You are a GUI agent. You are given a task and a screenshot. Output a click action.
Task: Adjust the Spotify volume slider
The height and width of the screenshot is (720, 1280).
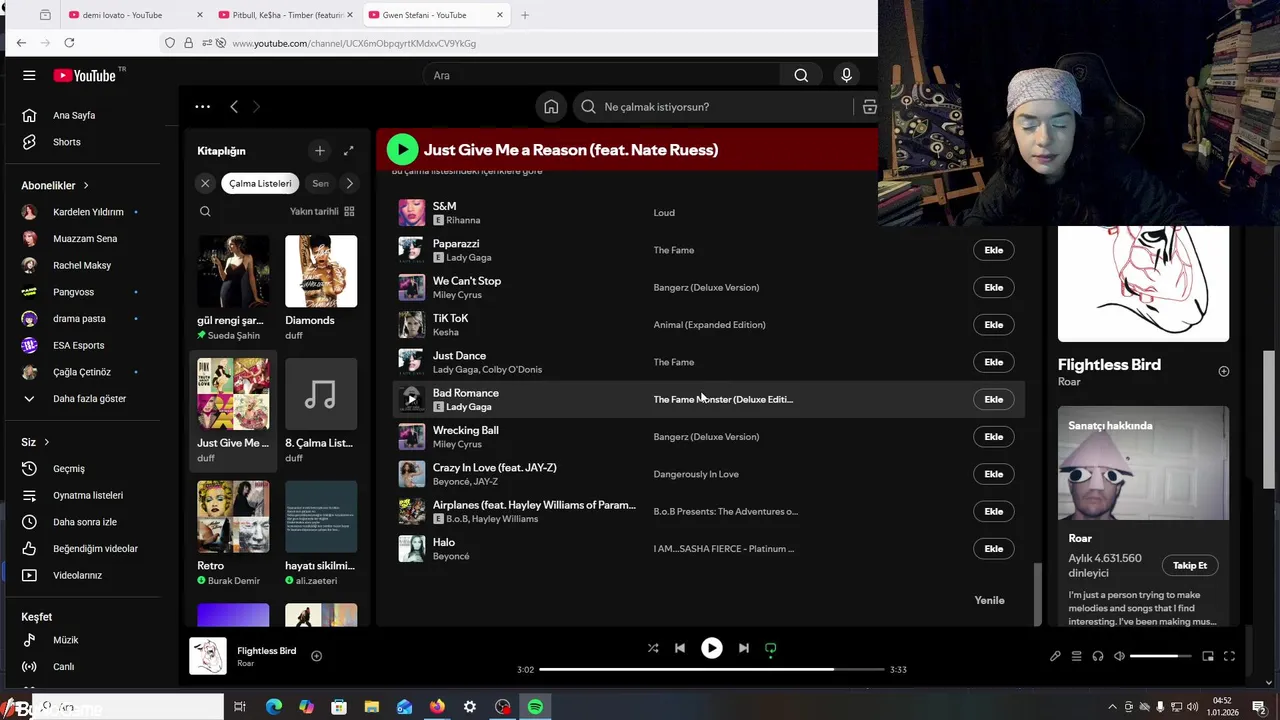click(1160, 656)
